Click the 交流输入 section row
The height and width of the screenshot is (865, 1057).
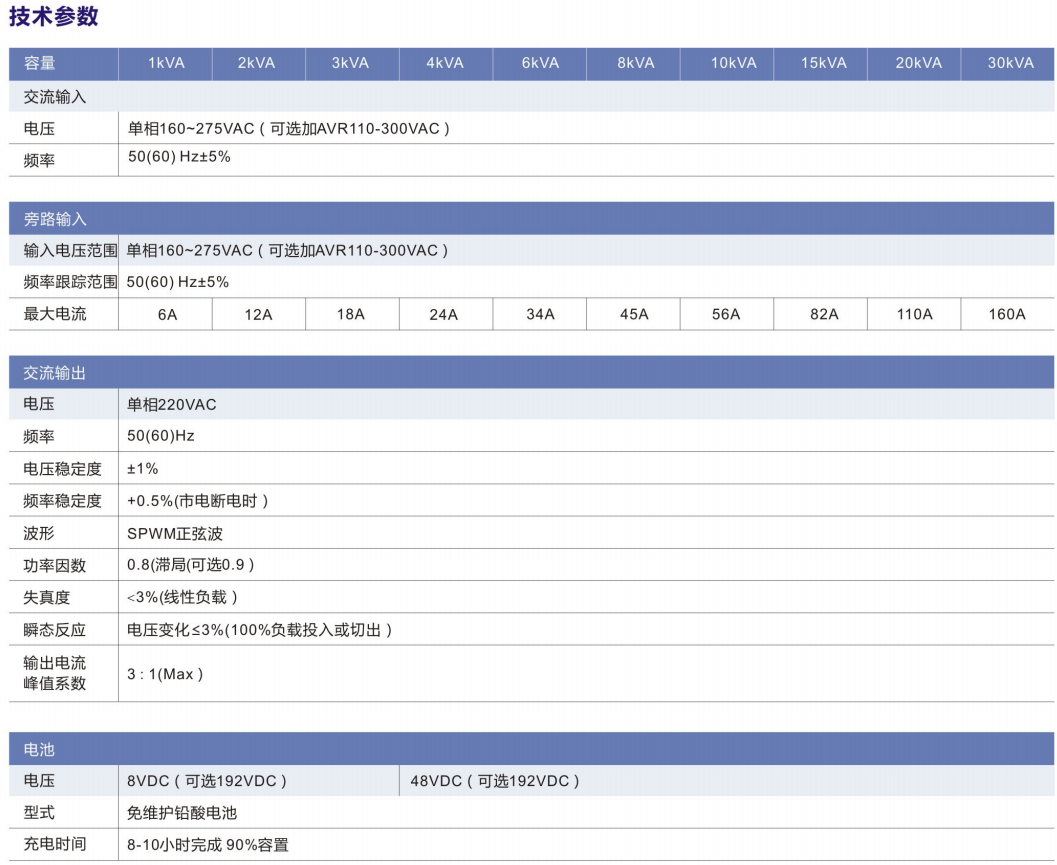(x=531, y=97)
